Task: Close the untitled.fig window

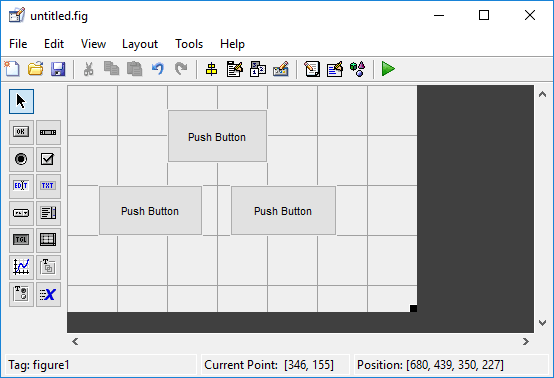Action: 530,15
